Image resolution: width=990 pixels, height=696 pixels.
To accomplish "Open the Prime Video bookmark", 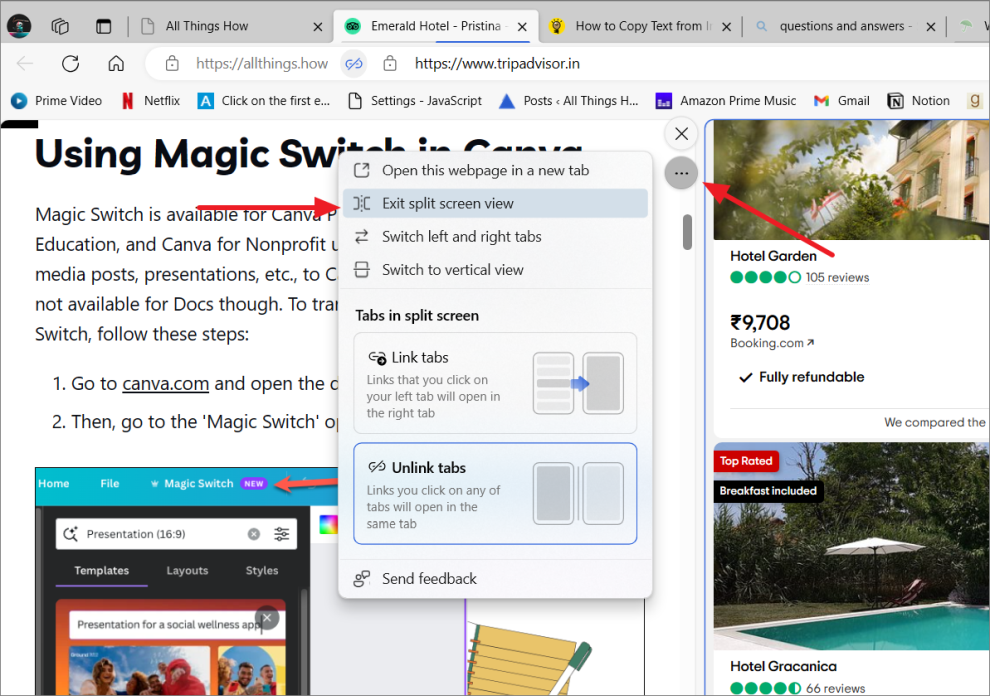I will (57, 100).
